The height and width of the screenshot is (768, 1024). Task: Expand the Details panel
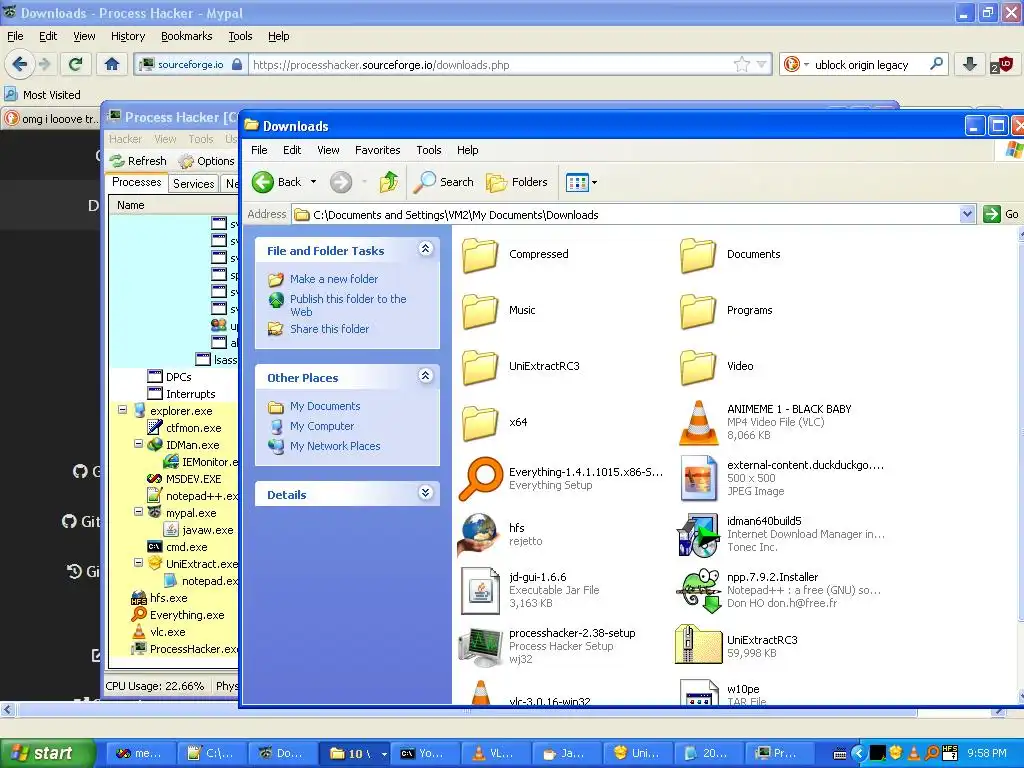click(x=425, y=492)
